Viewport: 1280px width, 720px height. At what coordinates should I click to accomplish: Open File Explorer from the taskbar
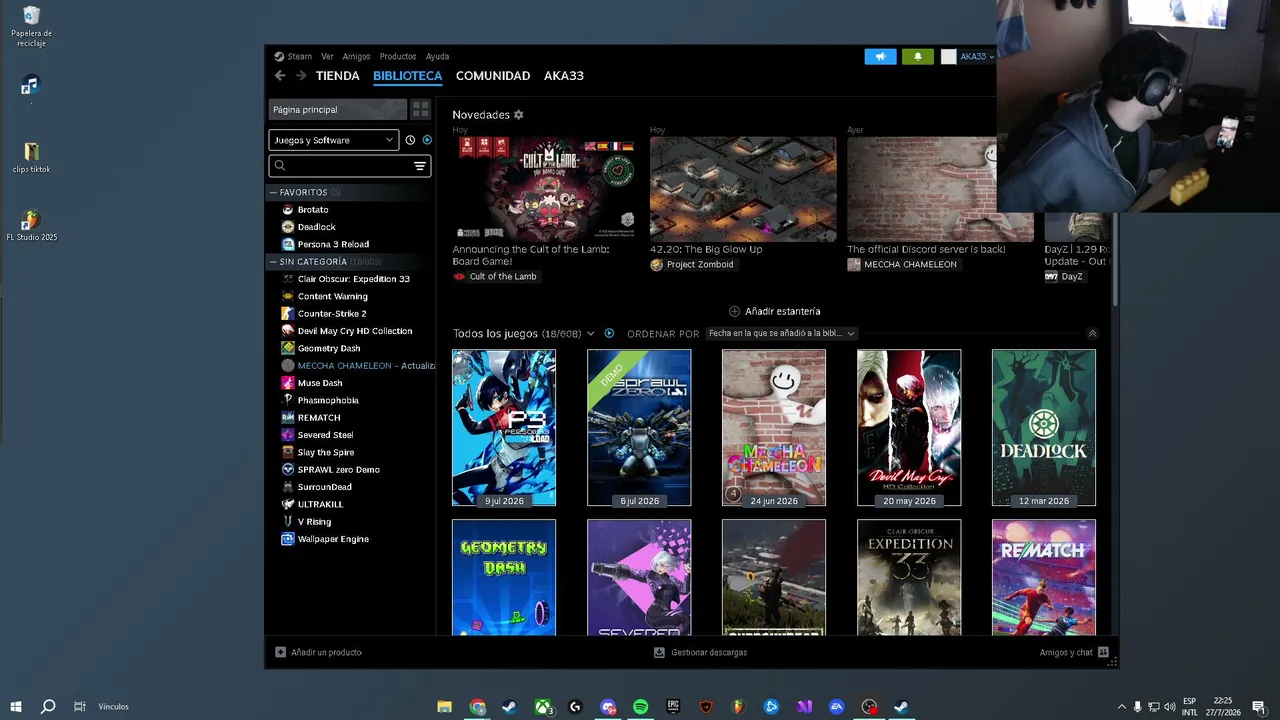pyautogui.click(x=445, y=707)
